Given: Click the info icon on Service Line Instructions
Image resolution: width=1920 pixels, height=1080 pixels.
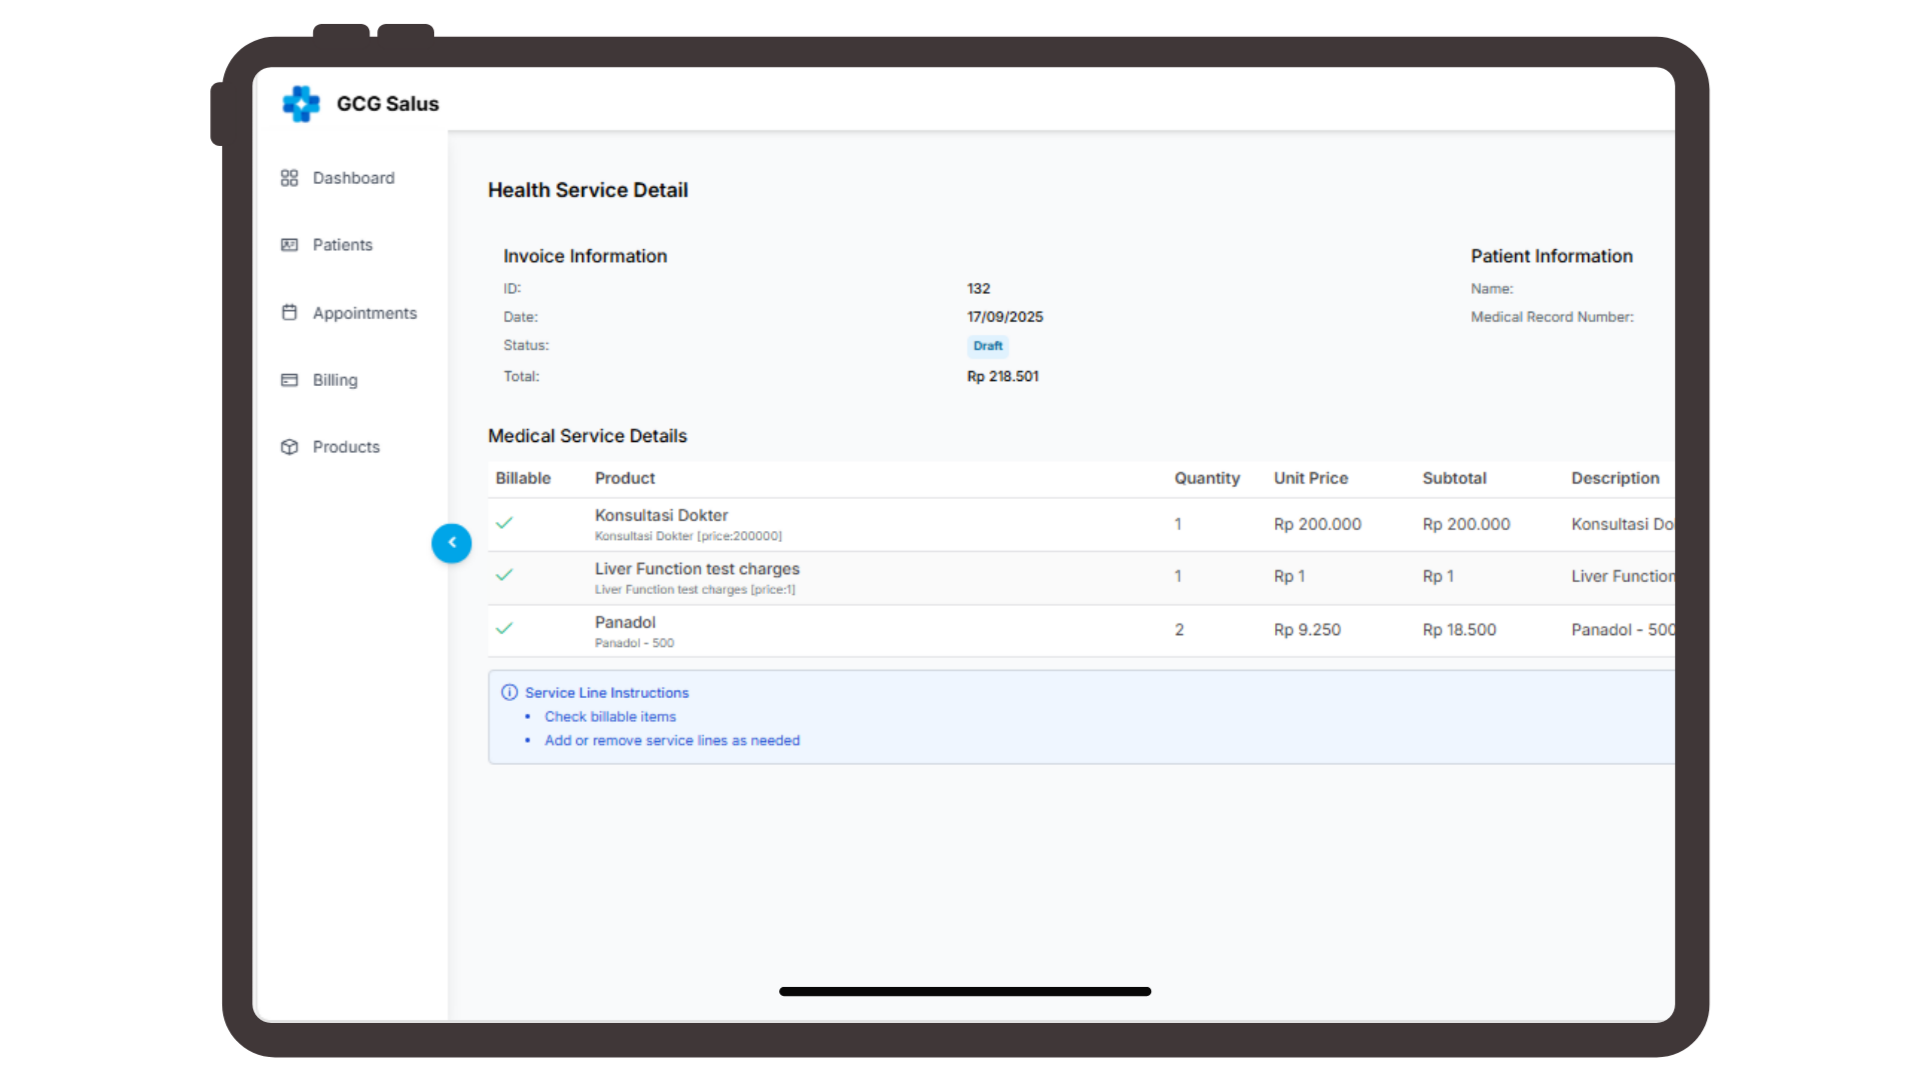Looking at the screenshot, I should (x=510, y=692).
